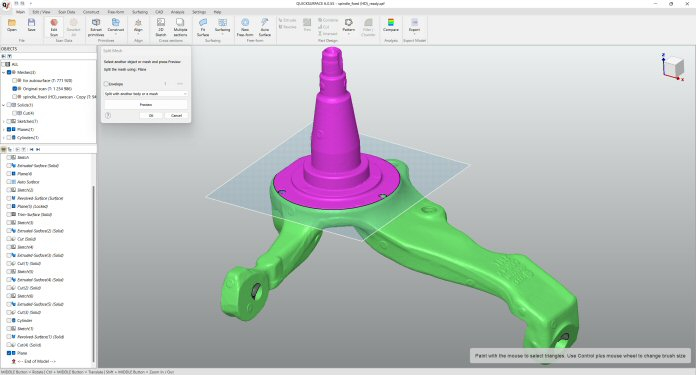The width and height of the screenshot is (696, 375).
Task: Open the Extract primitives tool
Action: 96,27
